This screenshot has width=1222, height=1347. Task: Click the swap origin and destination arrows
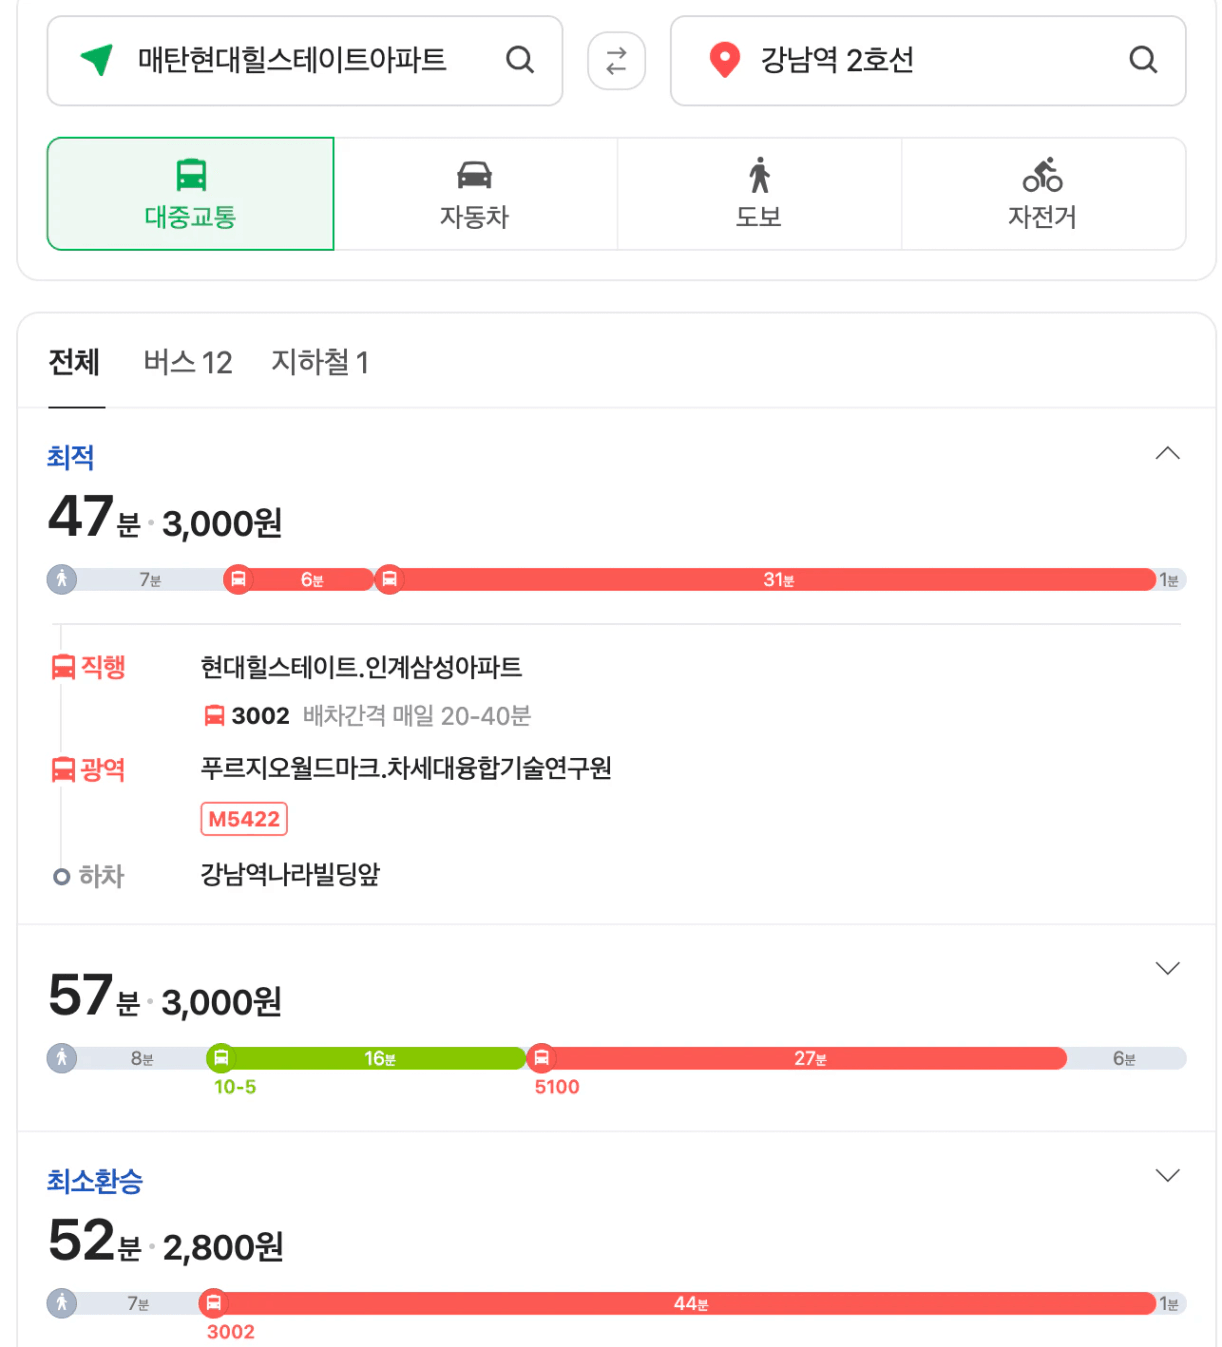(616, 61)
